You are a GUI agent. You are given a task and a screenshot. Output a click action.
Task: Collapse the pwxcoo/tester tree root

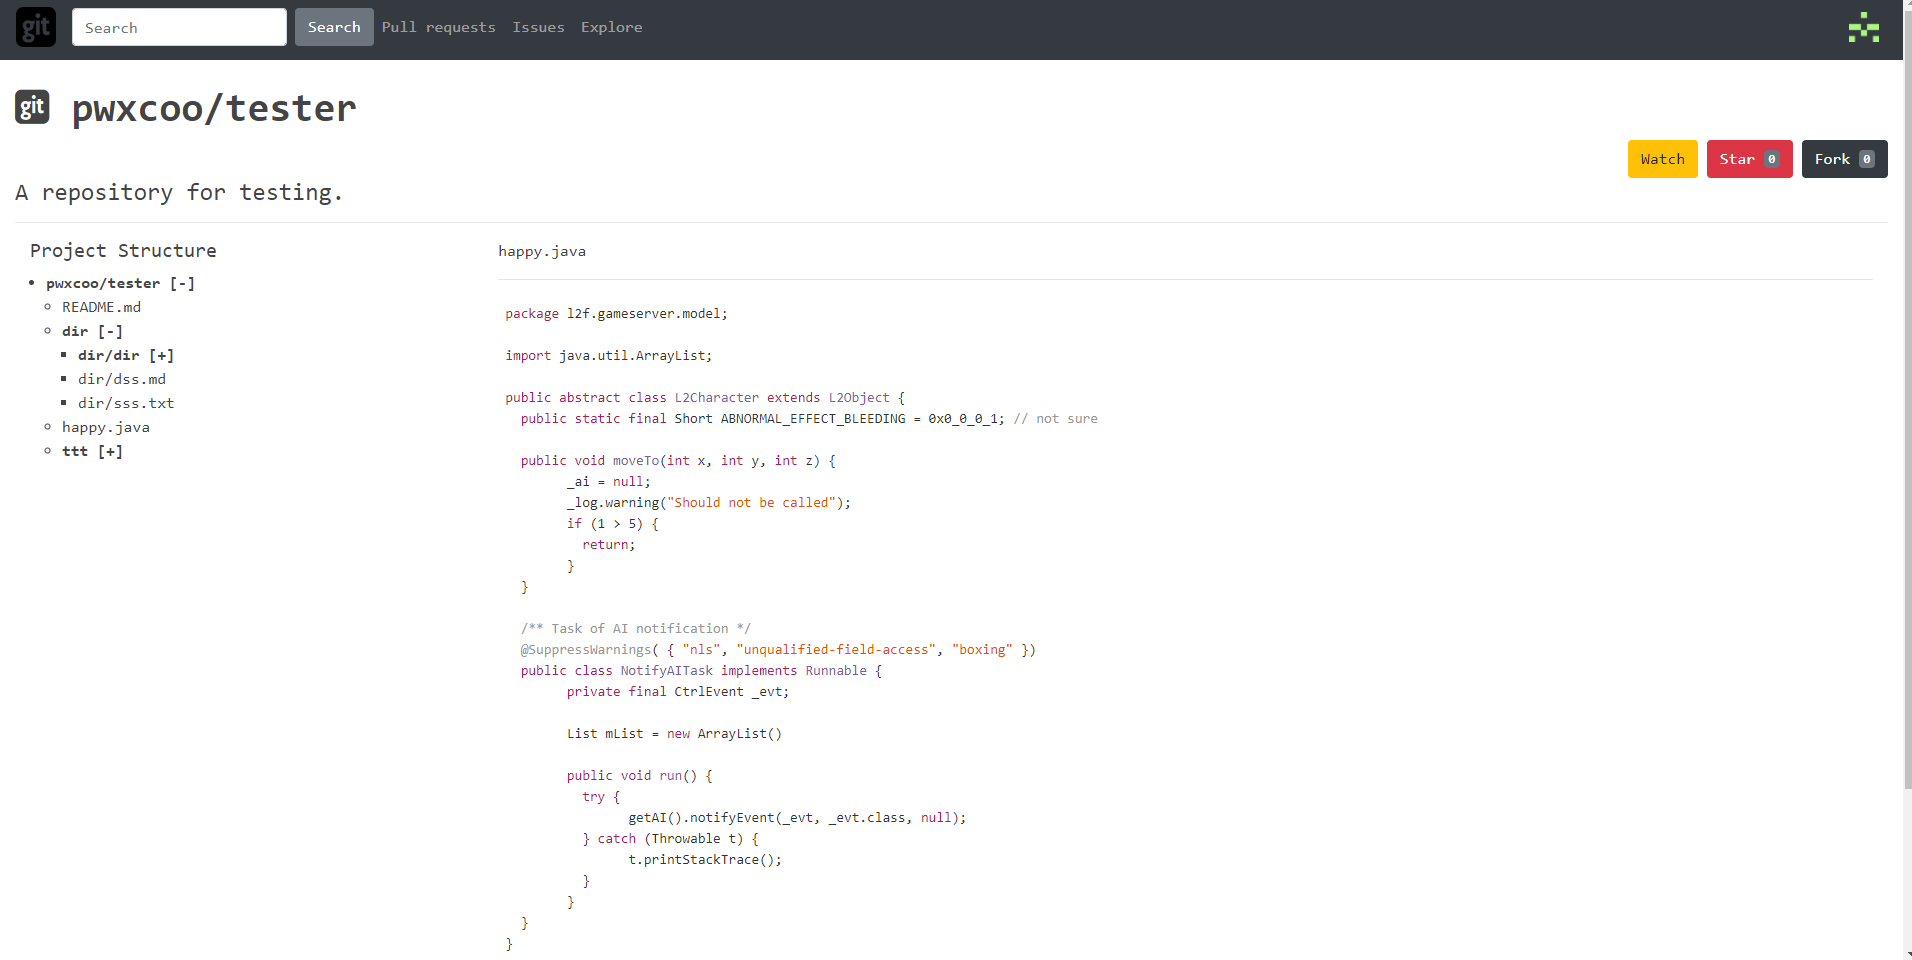coord(181,283)
